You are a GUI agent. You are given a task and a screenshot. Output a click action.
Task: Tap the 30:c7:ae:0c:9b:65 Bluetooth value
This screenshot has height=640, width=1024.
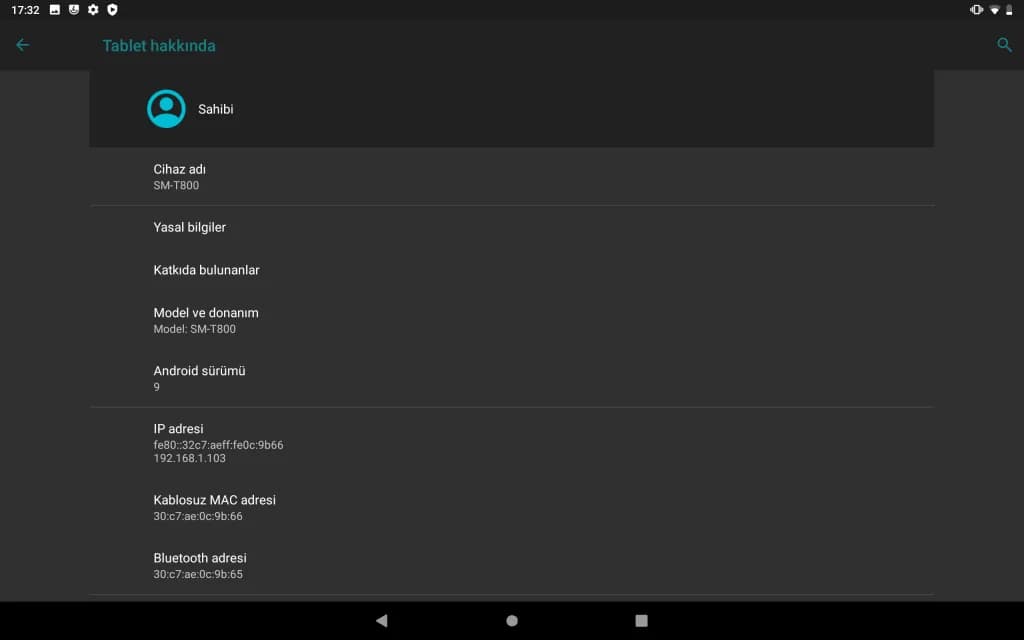click(x=198, y=574)
